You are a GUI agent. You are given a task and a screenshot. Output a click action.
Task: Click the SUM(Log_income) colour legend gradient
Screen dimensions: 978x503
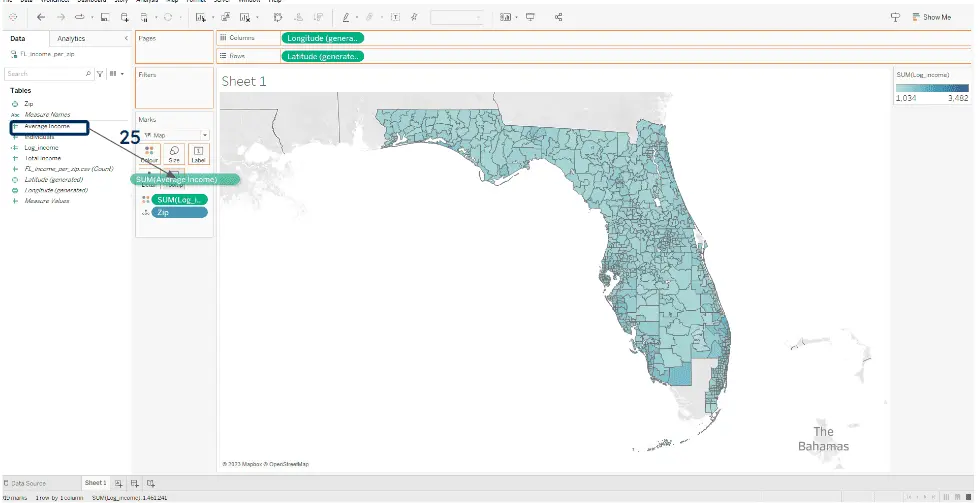pyautogui.click(x=932, y=88)
